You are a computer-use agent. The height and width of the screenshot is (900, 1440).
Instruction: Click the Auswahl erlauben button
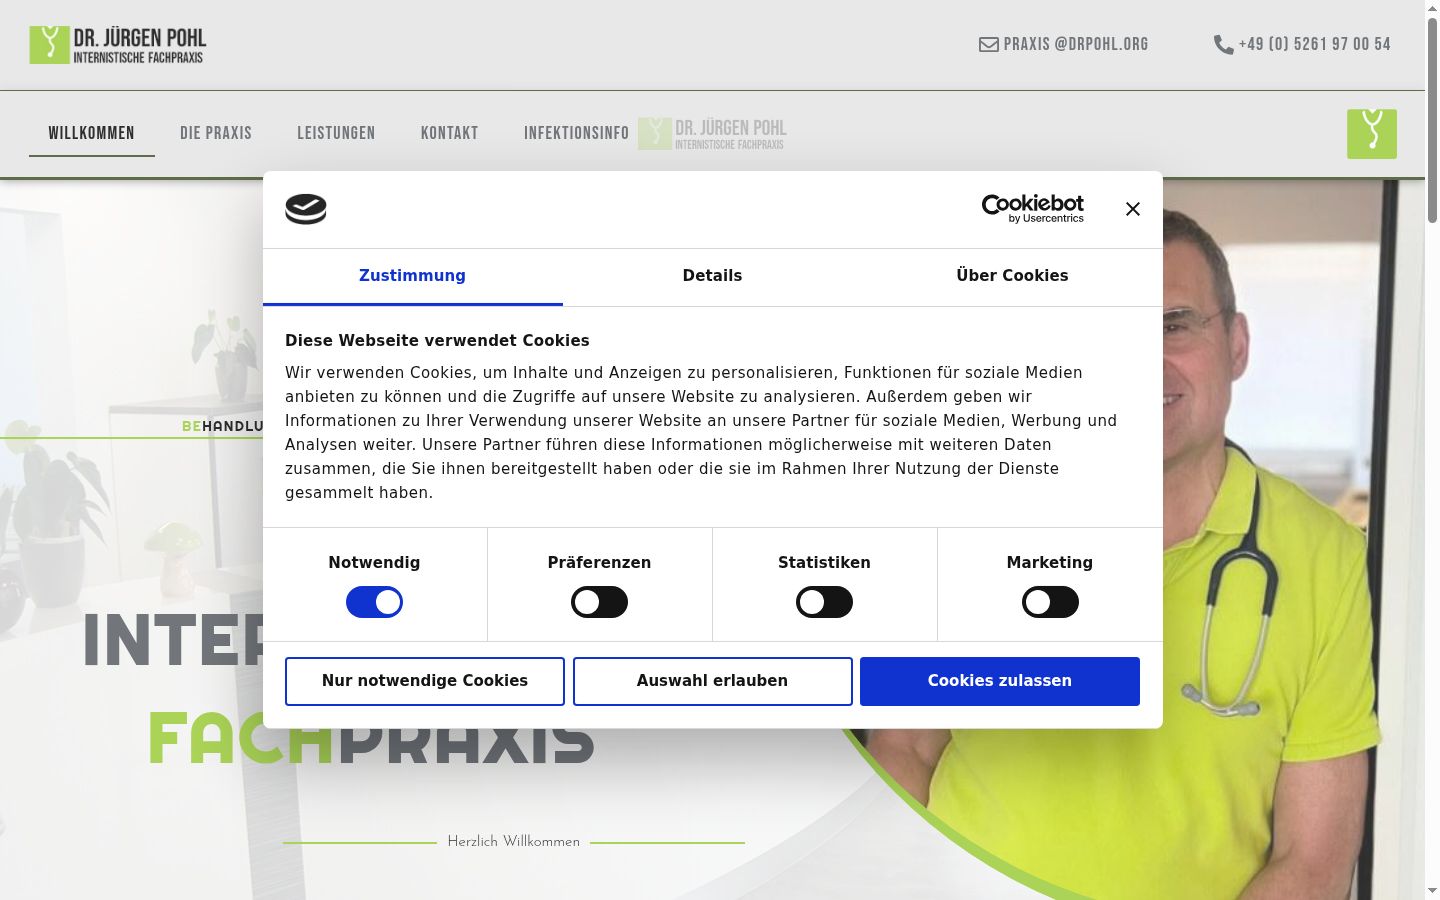pyautogui.click(x=713, y=681)
